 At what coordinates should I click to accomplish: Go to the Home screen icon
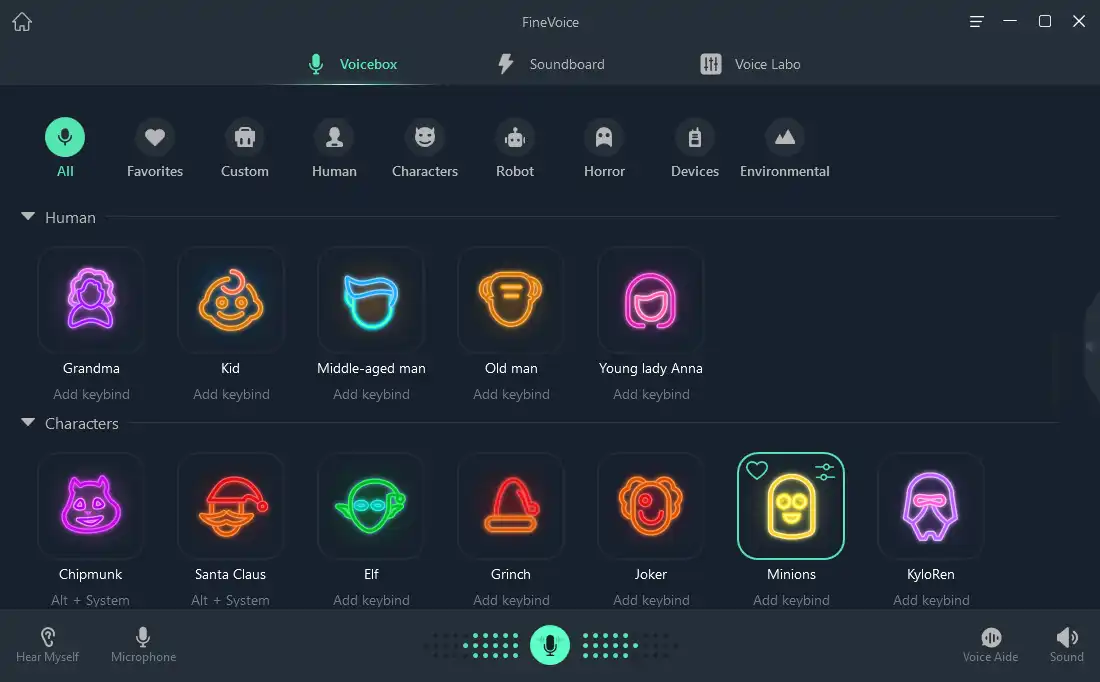(22, 22)
